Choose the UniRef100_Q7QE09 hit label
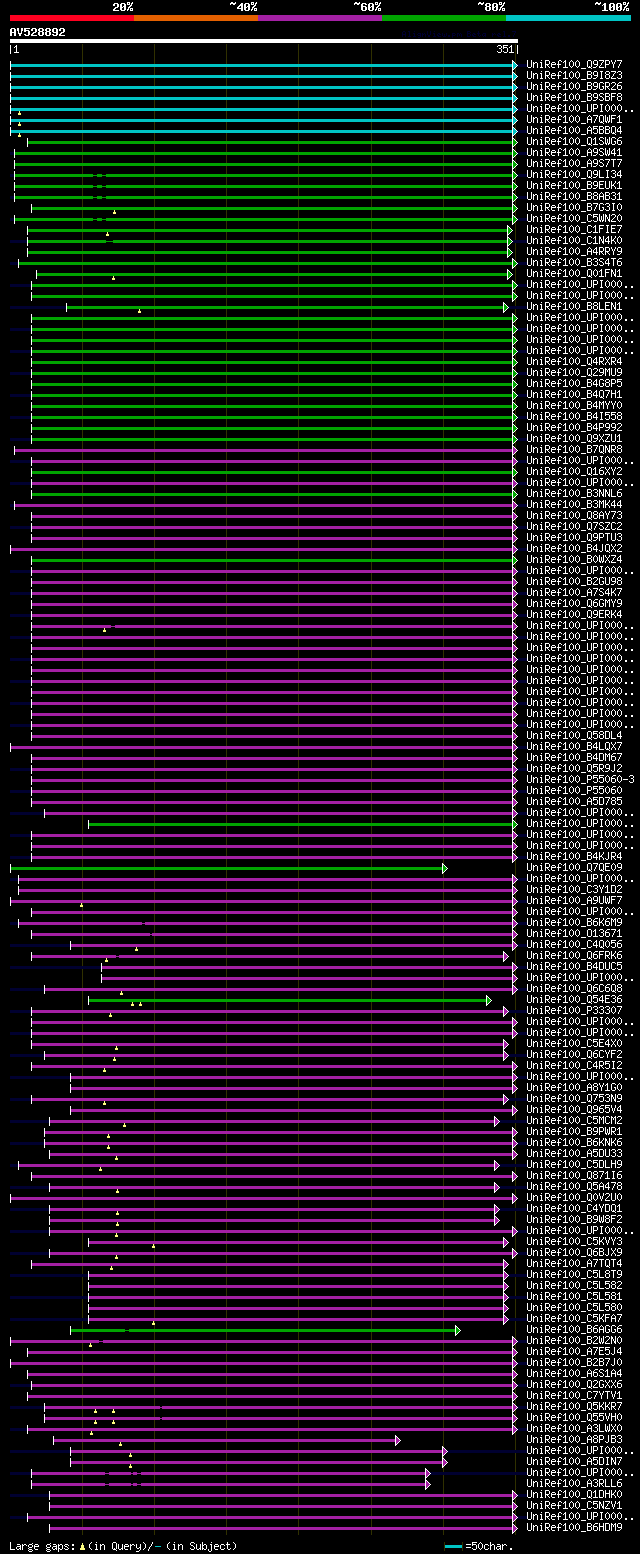 tap(574, 867)
